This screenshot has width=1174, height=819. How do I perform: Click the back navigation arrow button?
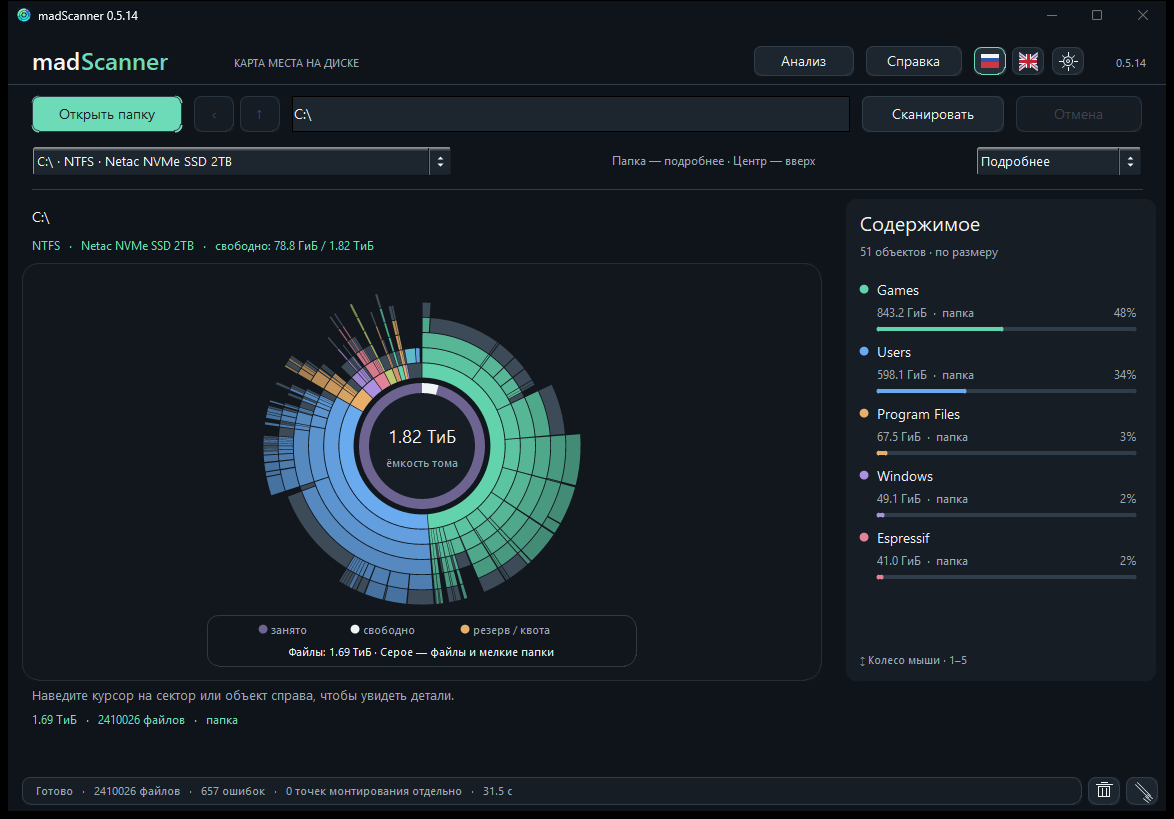coord(213,114)
